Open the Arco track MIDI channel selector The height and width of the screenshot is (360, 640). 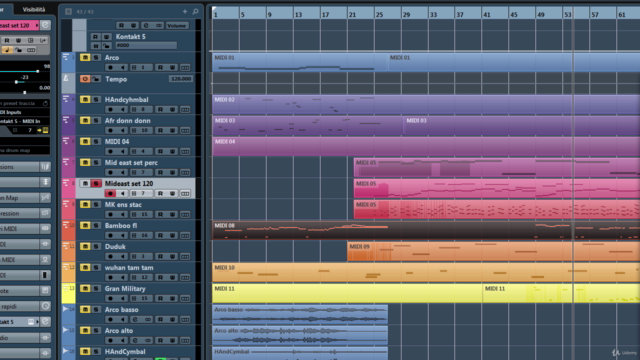coord(141,67)
